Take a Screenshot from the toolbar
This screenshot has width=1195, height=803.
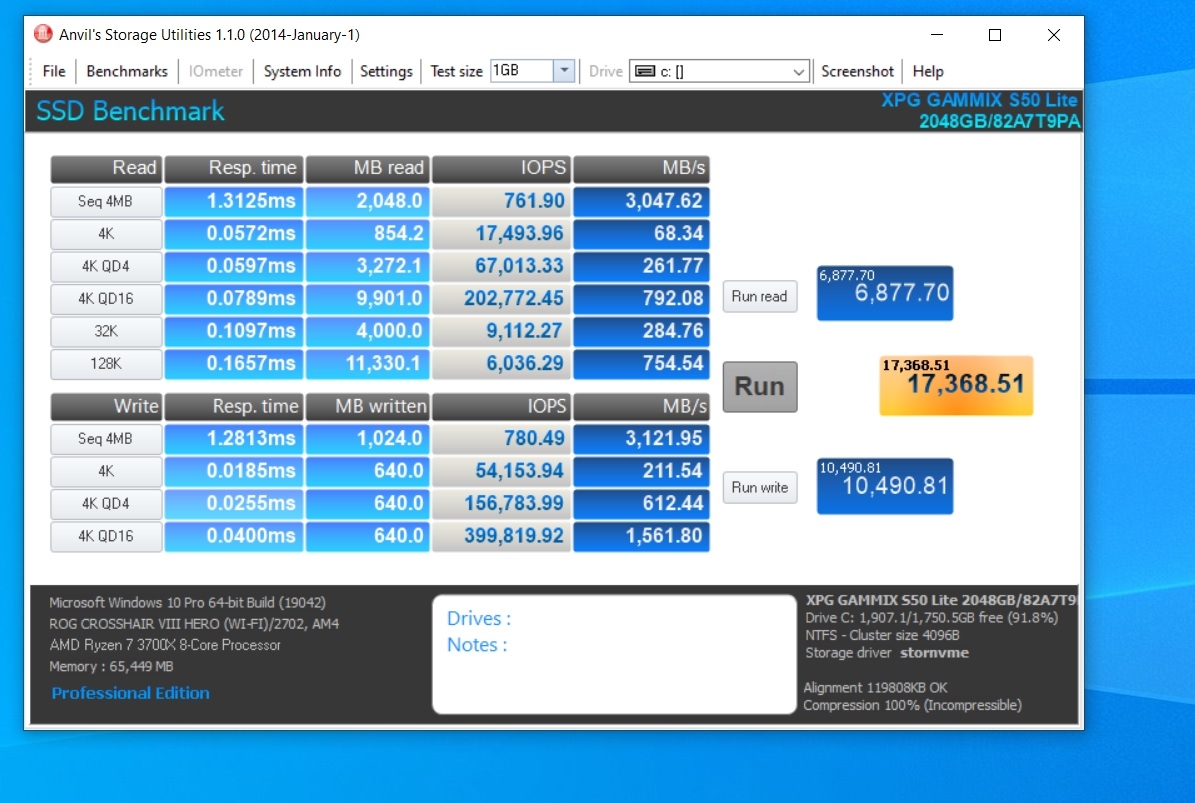(857, 72)
